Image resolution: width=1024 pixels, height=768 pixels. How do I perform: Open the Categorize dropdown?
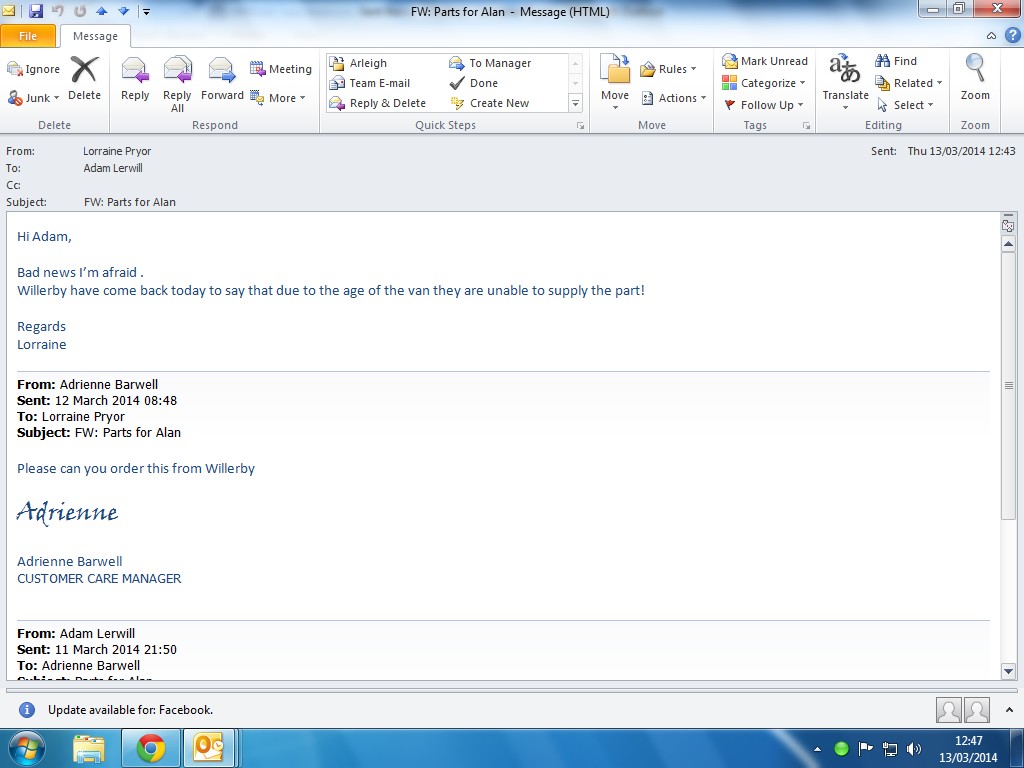[x=763, y=83]
